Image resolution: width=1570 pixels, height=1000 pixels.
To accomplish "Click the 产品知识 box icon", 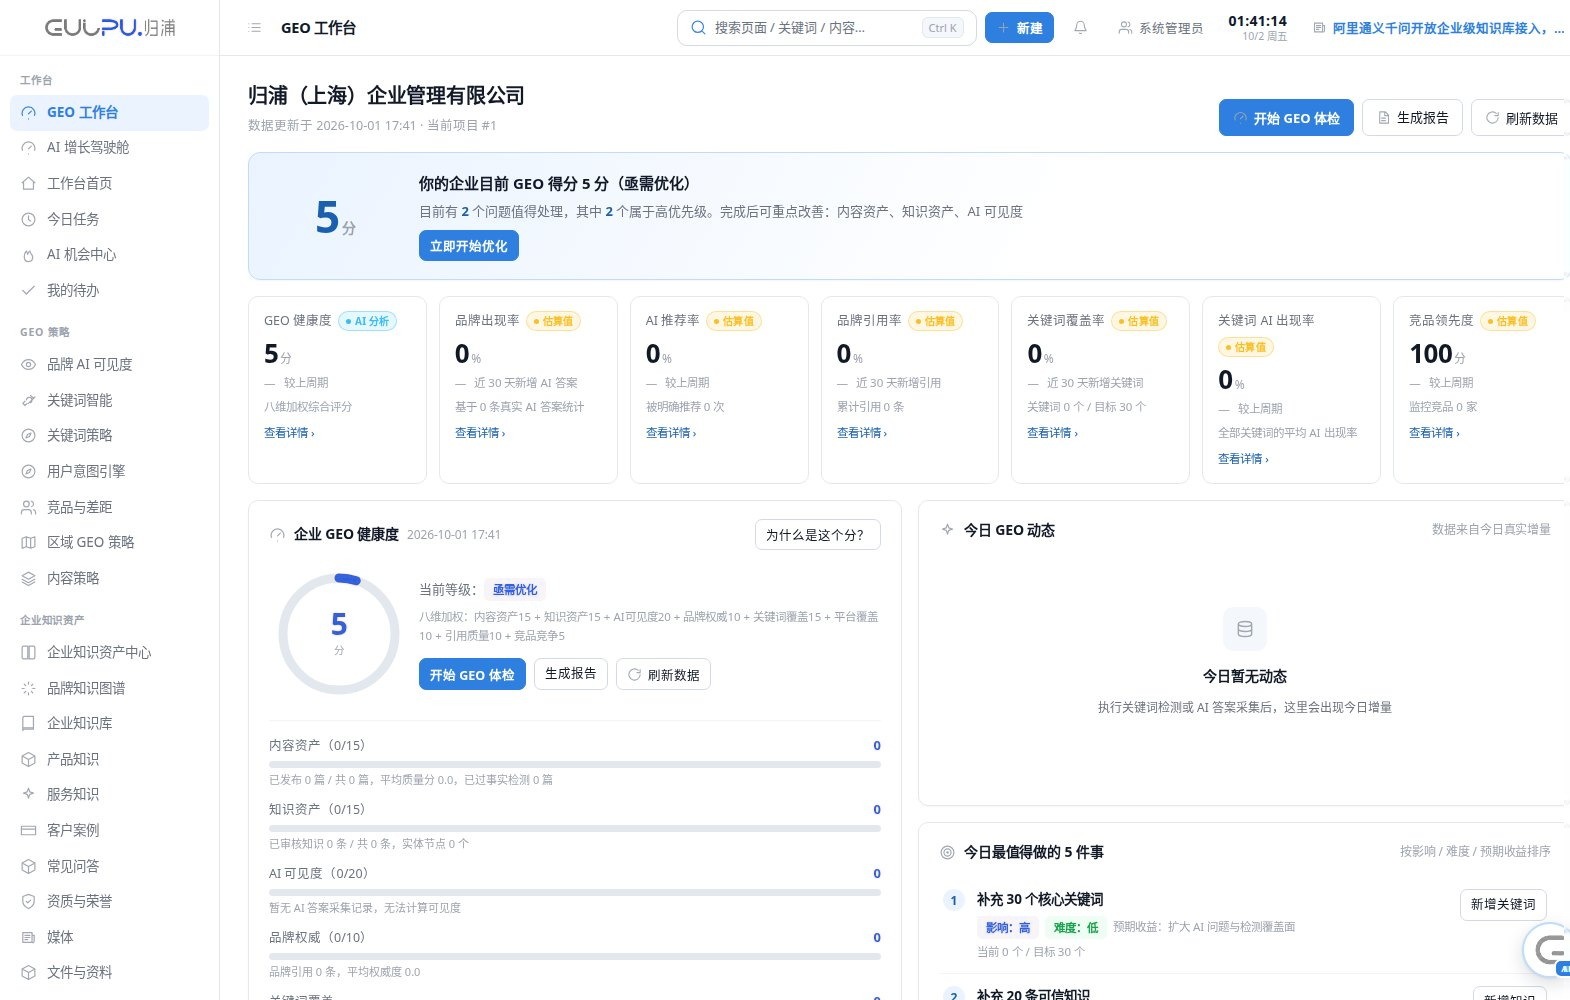I will [28, 759].
